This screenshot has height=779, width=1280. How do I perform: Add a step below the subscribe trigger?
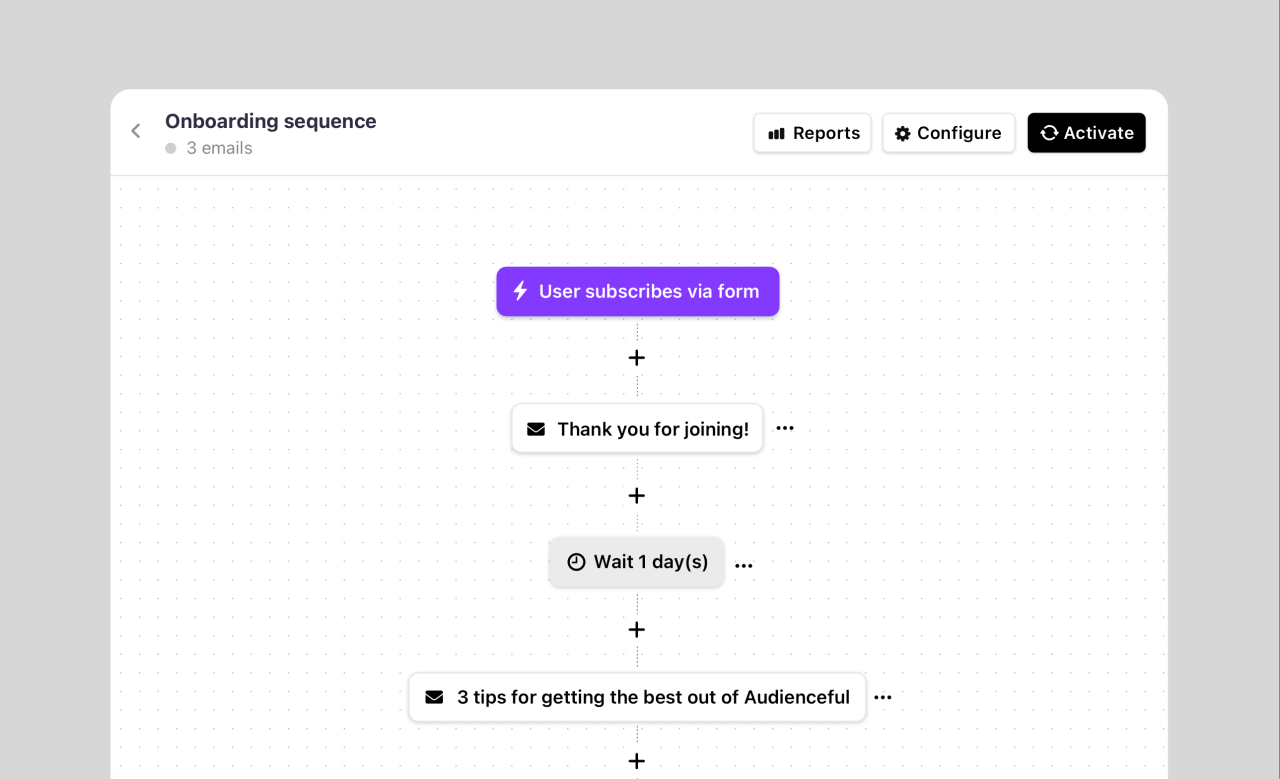(637, 357)
